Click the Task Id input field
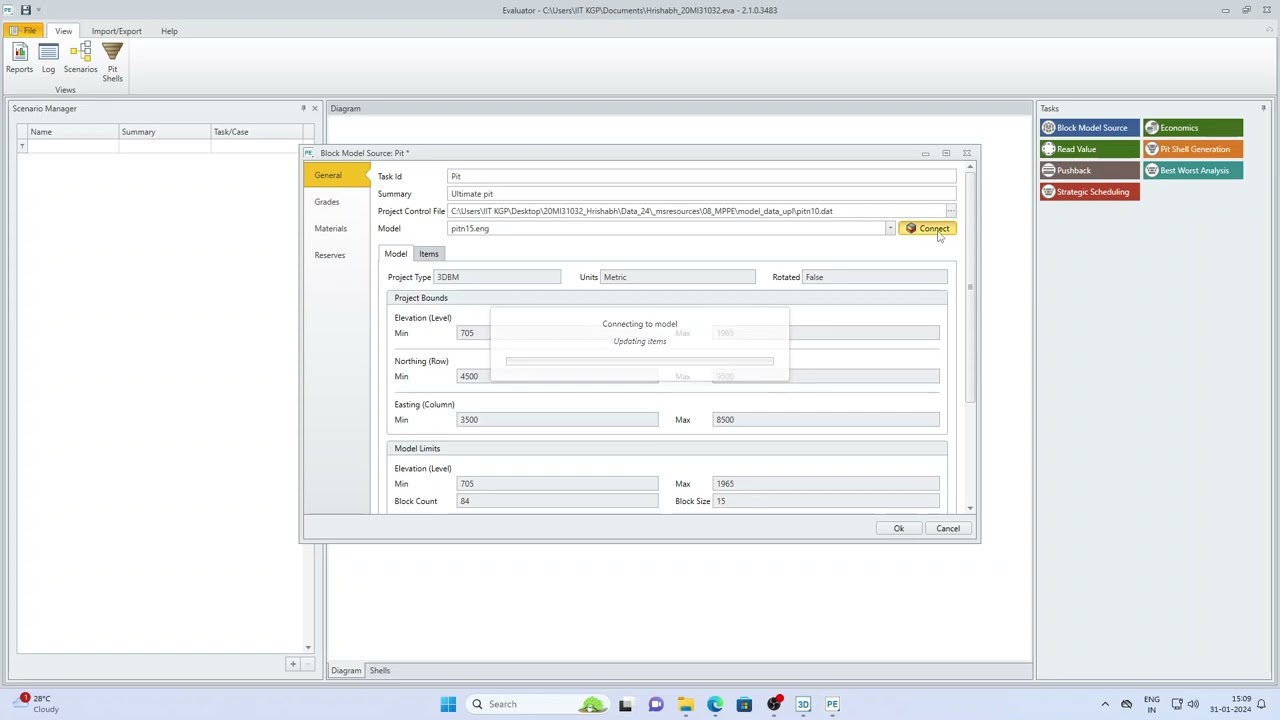 pyautogui.click(x=702, y=176)
